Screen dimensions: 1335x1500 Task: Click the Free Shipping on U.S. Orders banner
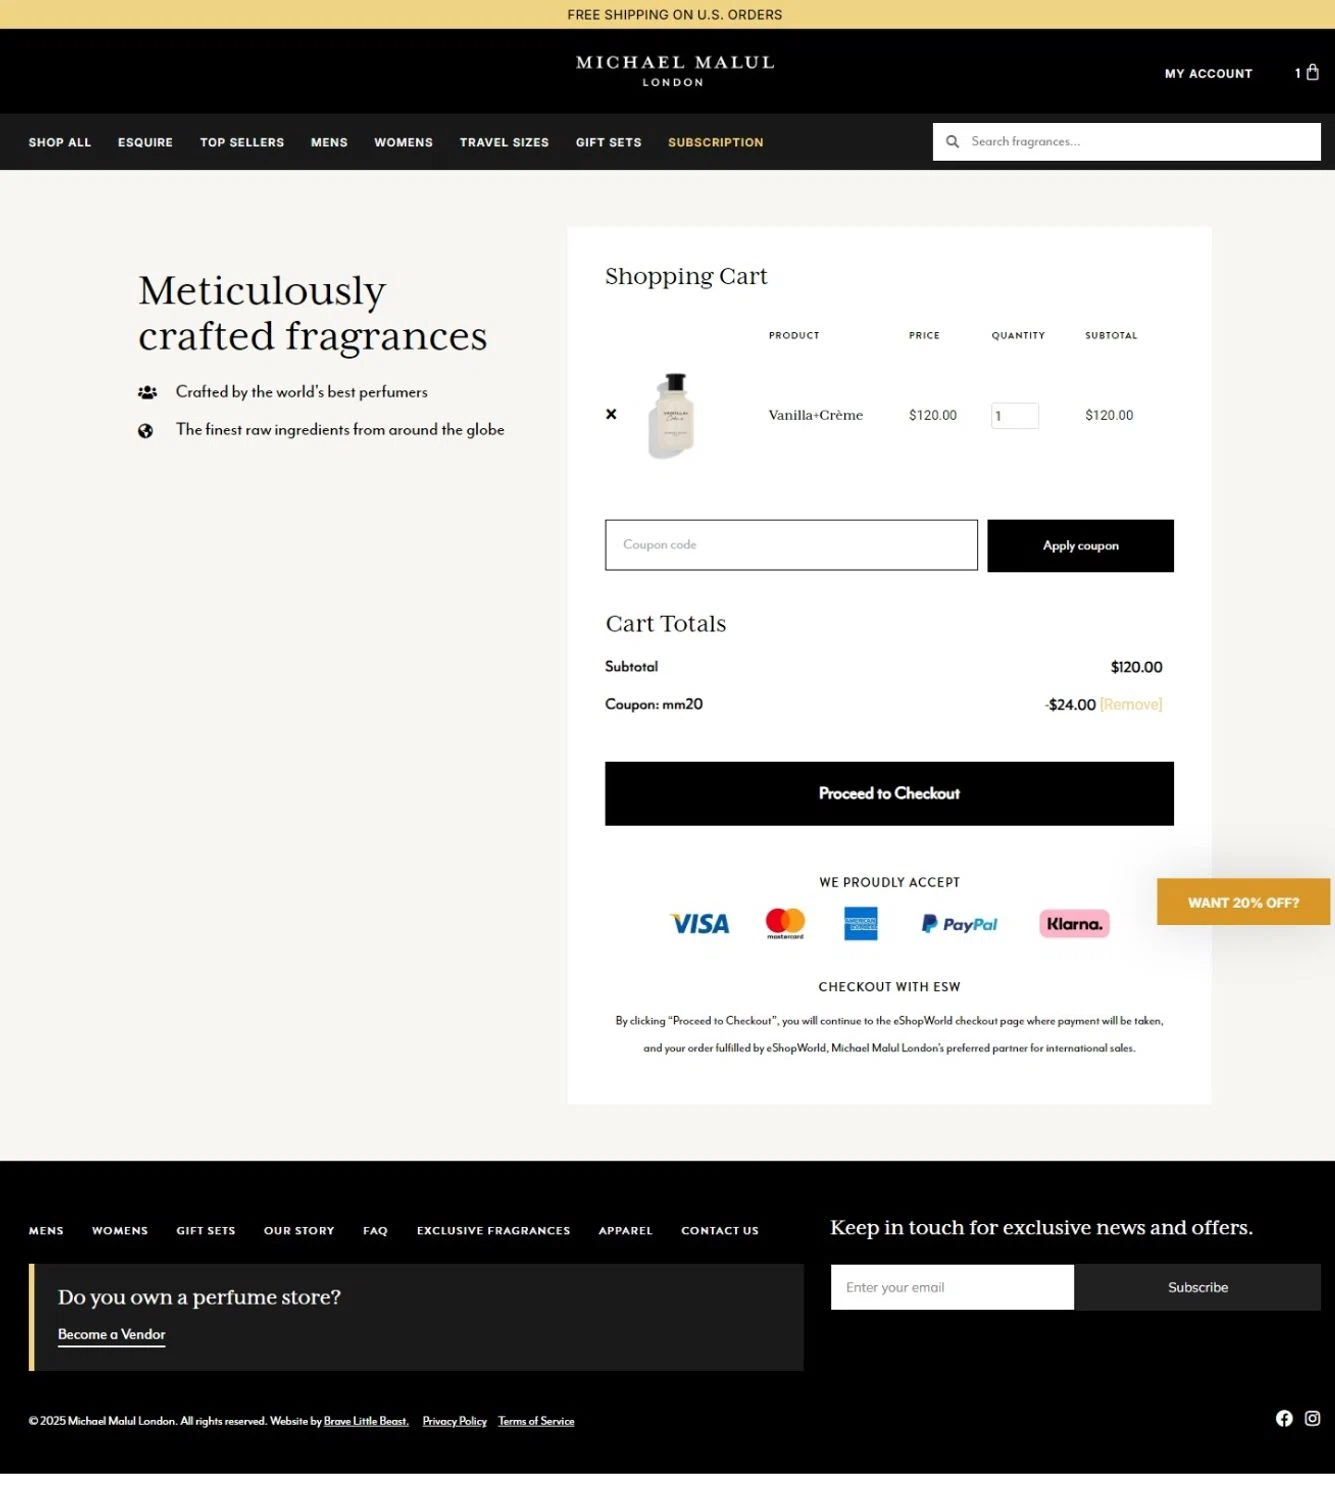tap(674, 15)
